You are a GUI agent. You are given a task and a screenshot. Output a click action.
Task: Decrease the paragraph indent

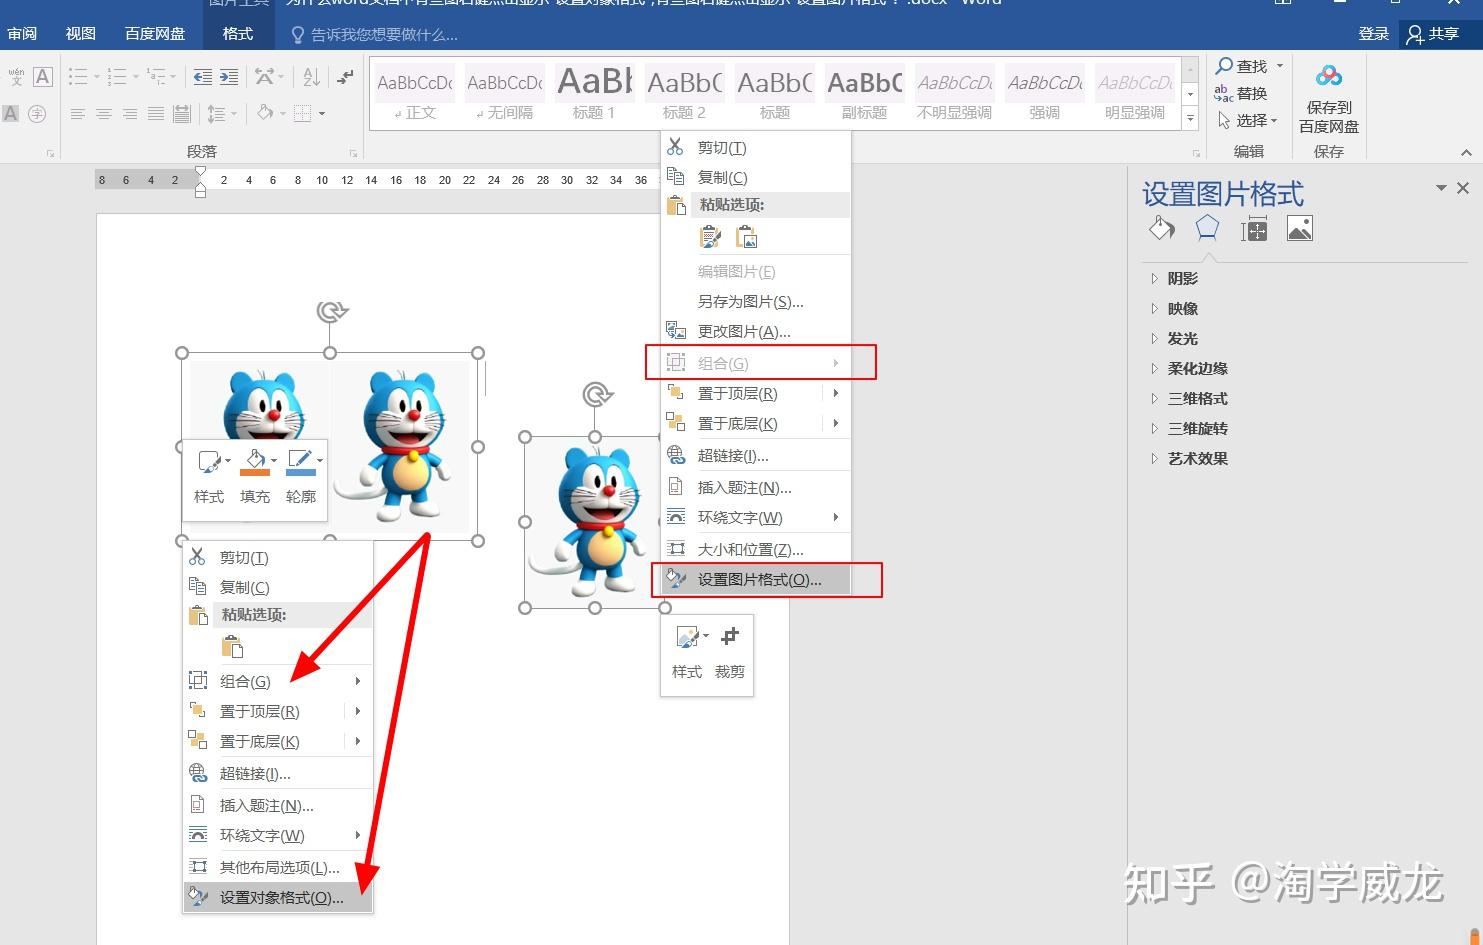(203, 77)
